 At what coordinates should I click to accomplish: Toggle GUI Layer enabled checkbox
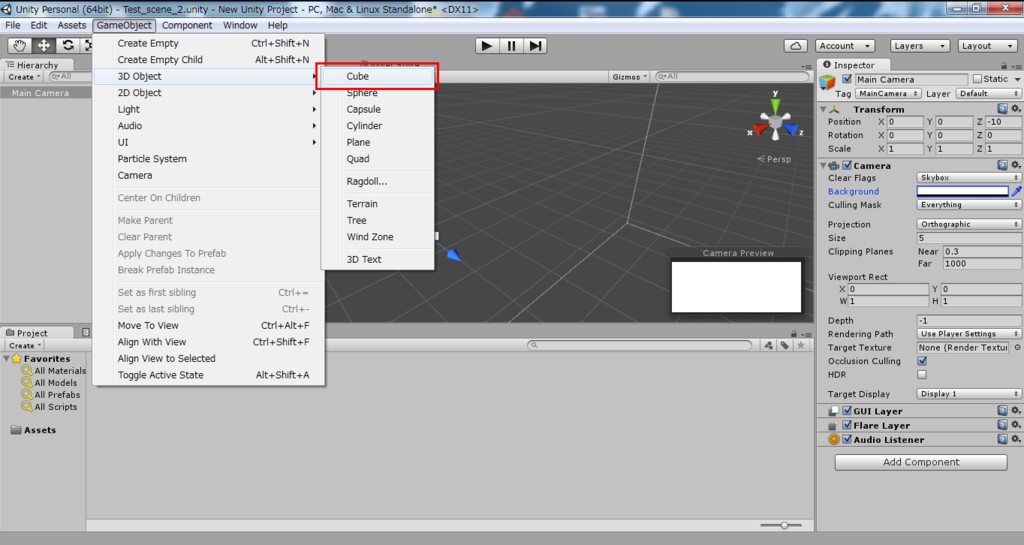(847, 411)
